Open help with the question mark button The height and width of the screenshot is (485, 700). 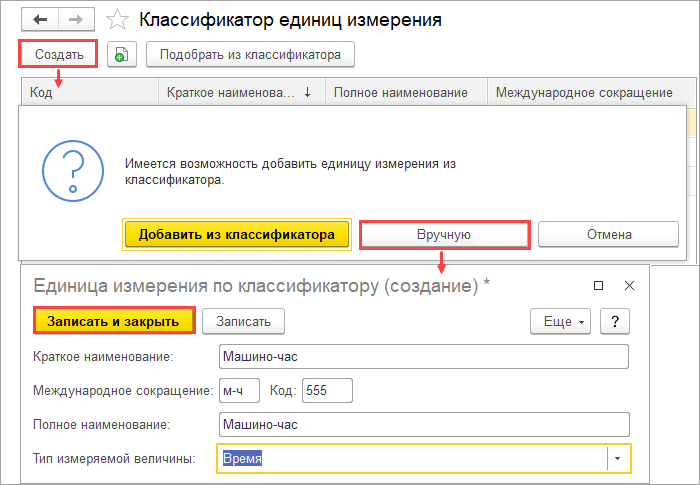click(614, 321)
